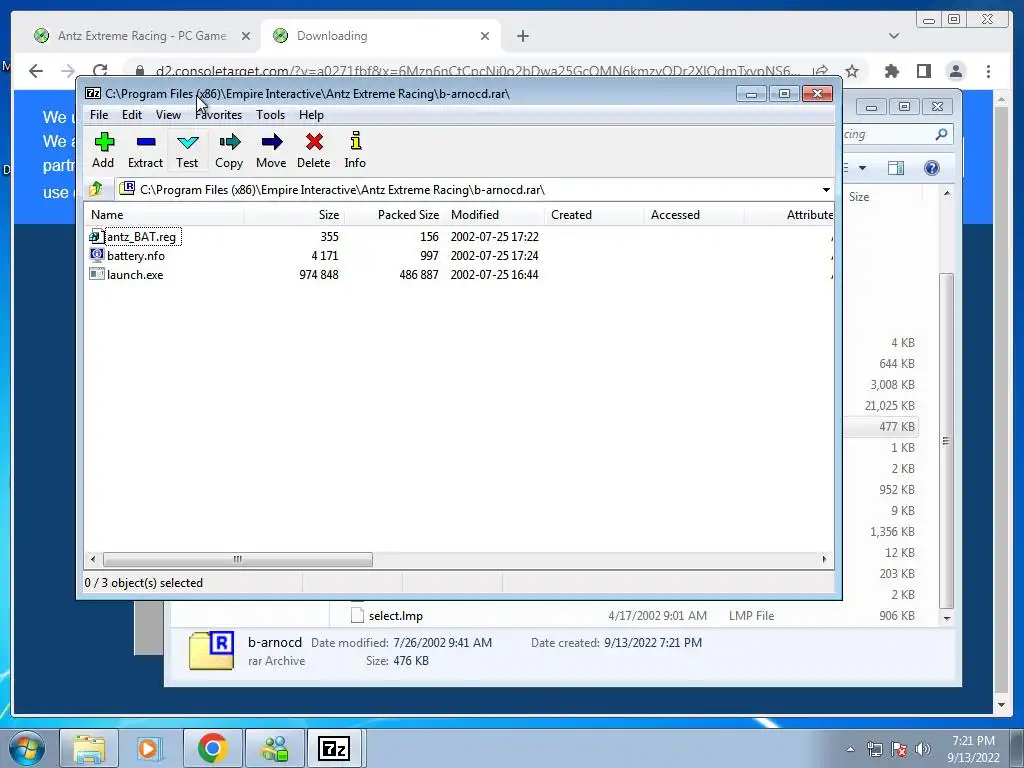Open the Action Center flag icon
The image size is (1024, 768).
[x=899, y=749]
